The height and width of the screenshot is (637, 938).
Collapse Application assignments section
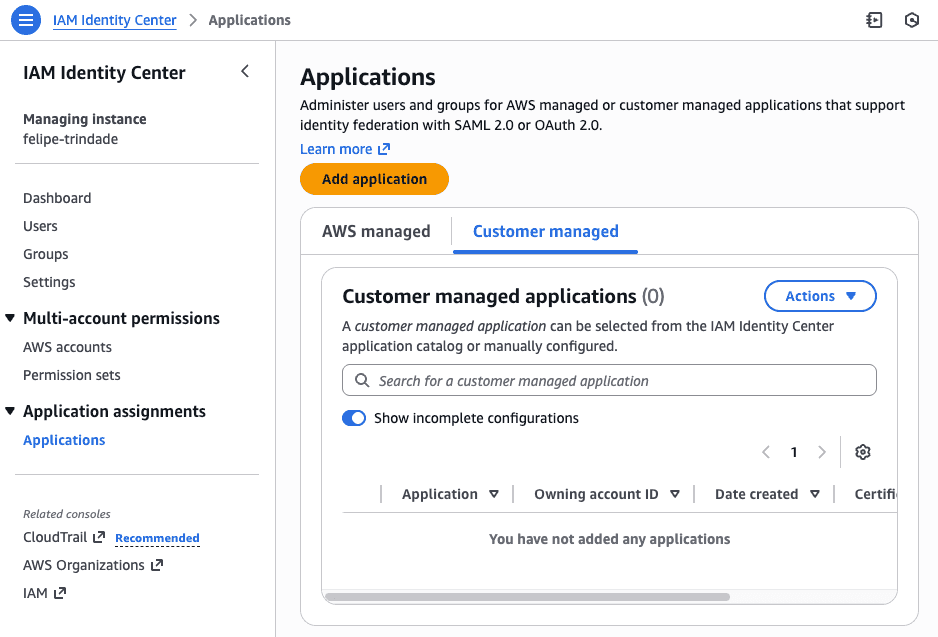11,412
